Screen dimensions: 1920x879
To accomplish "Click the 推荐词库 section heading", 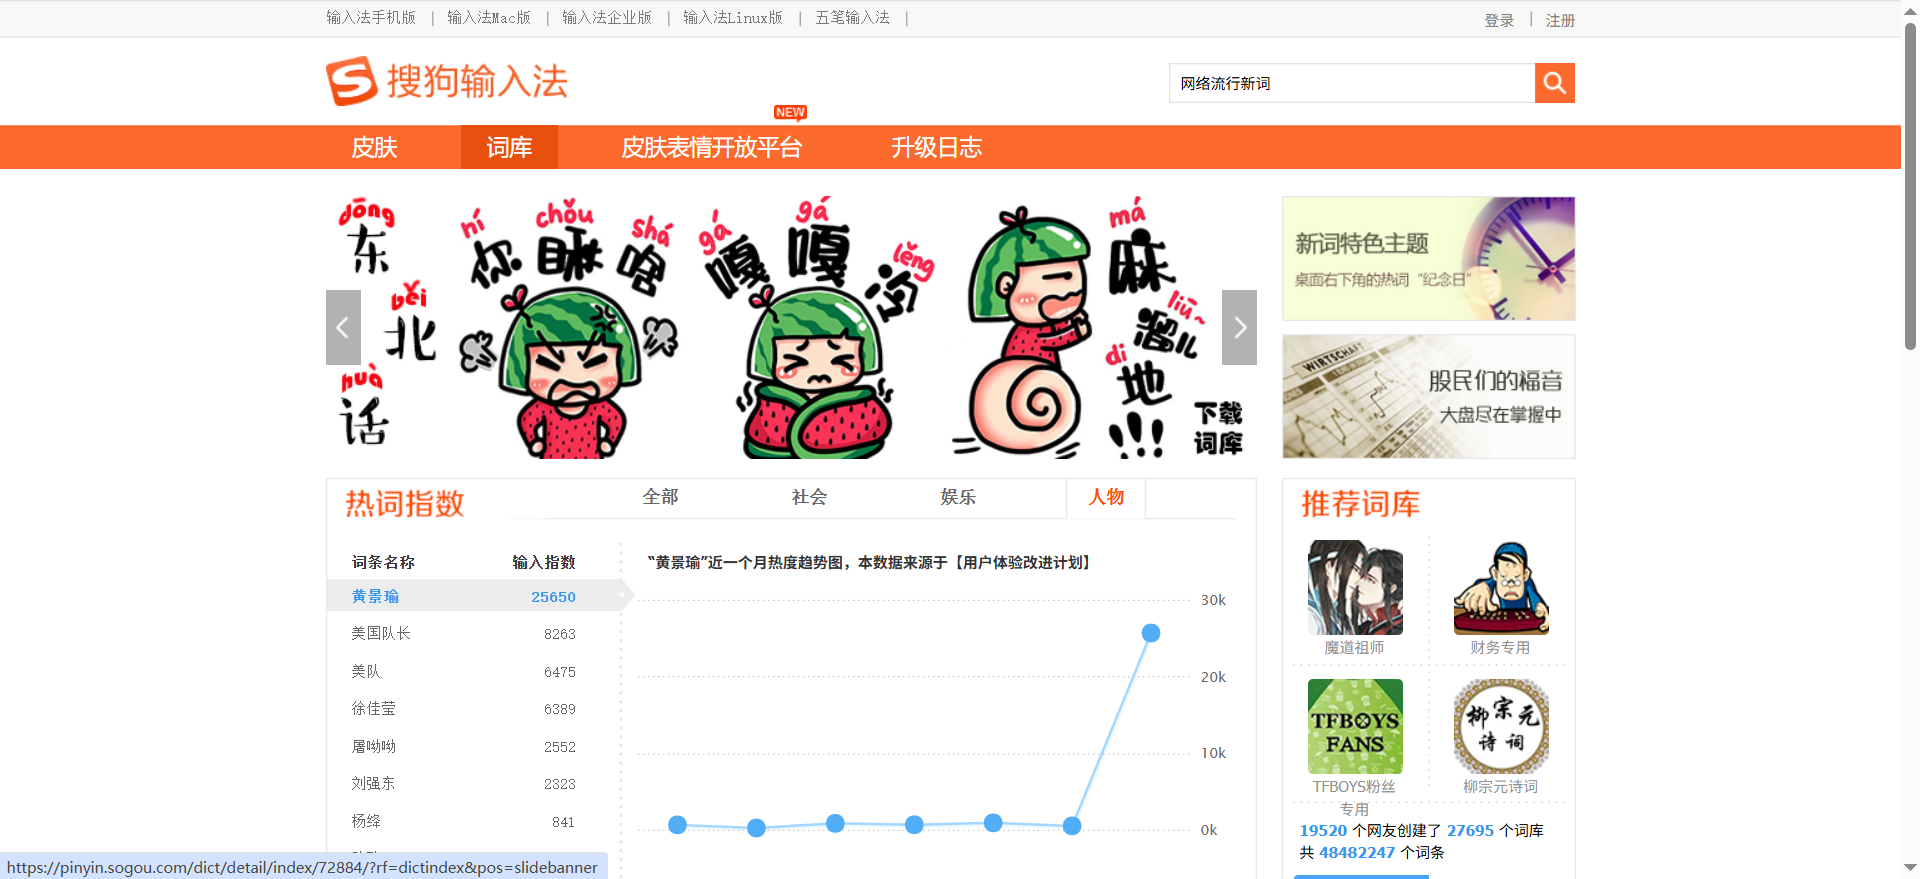I will pos(1360,504).
